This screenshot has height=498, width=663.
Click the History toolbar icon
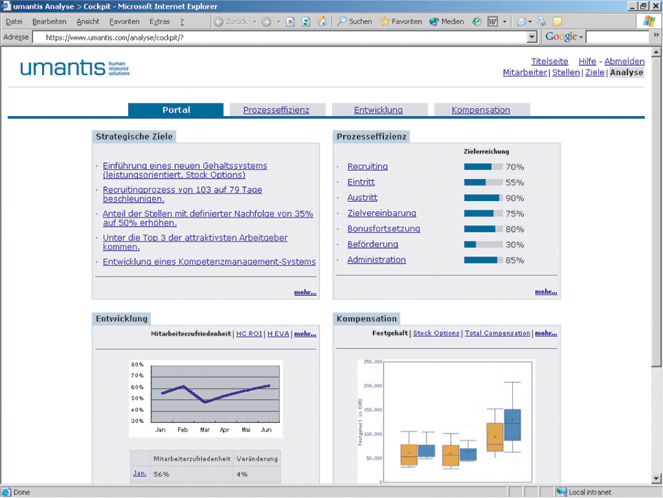(x=477, y=21)
